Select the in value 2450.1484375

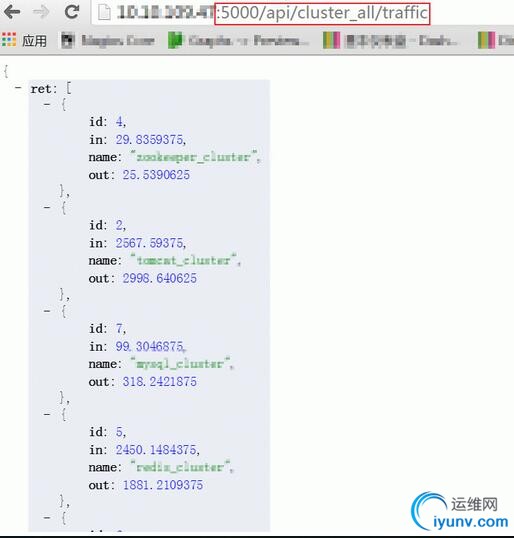coord(156,449)
